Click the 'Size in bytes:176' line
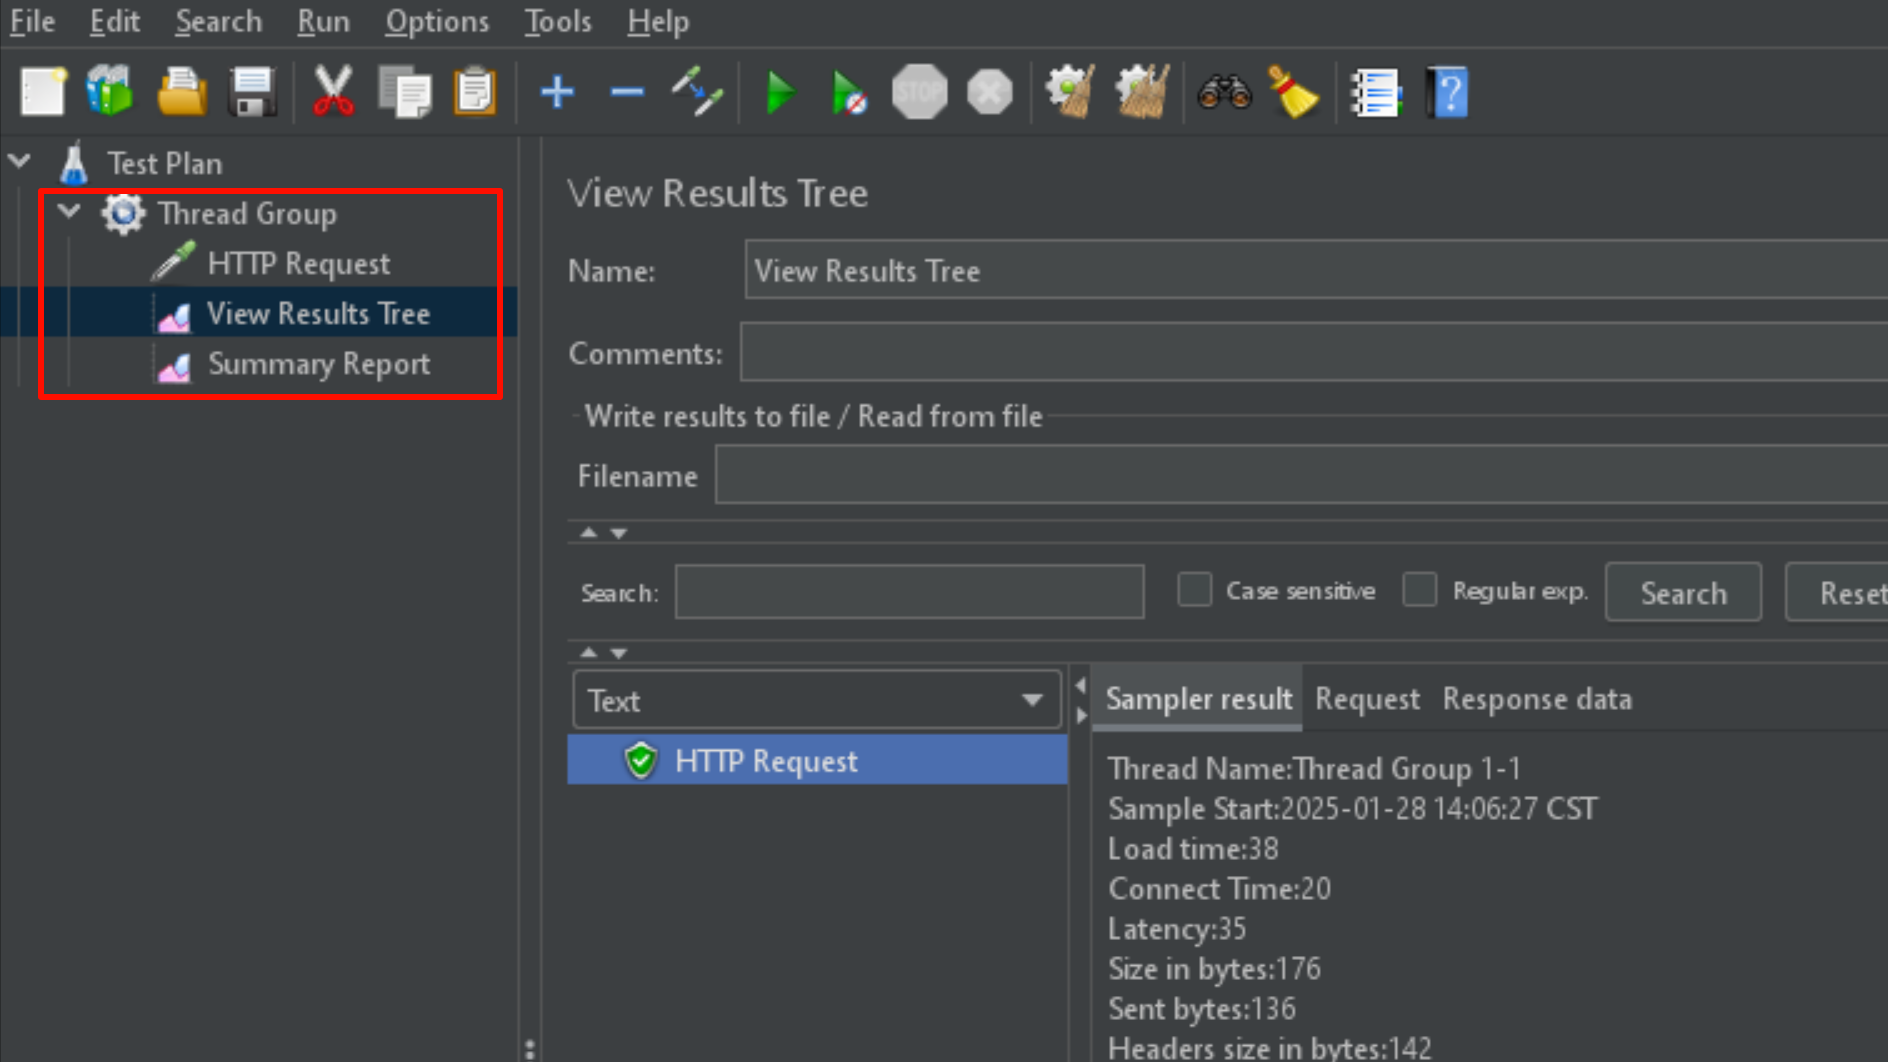1888x1062 pixels. (1214, 968)
